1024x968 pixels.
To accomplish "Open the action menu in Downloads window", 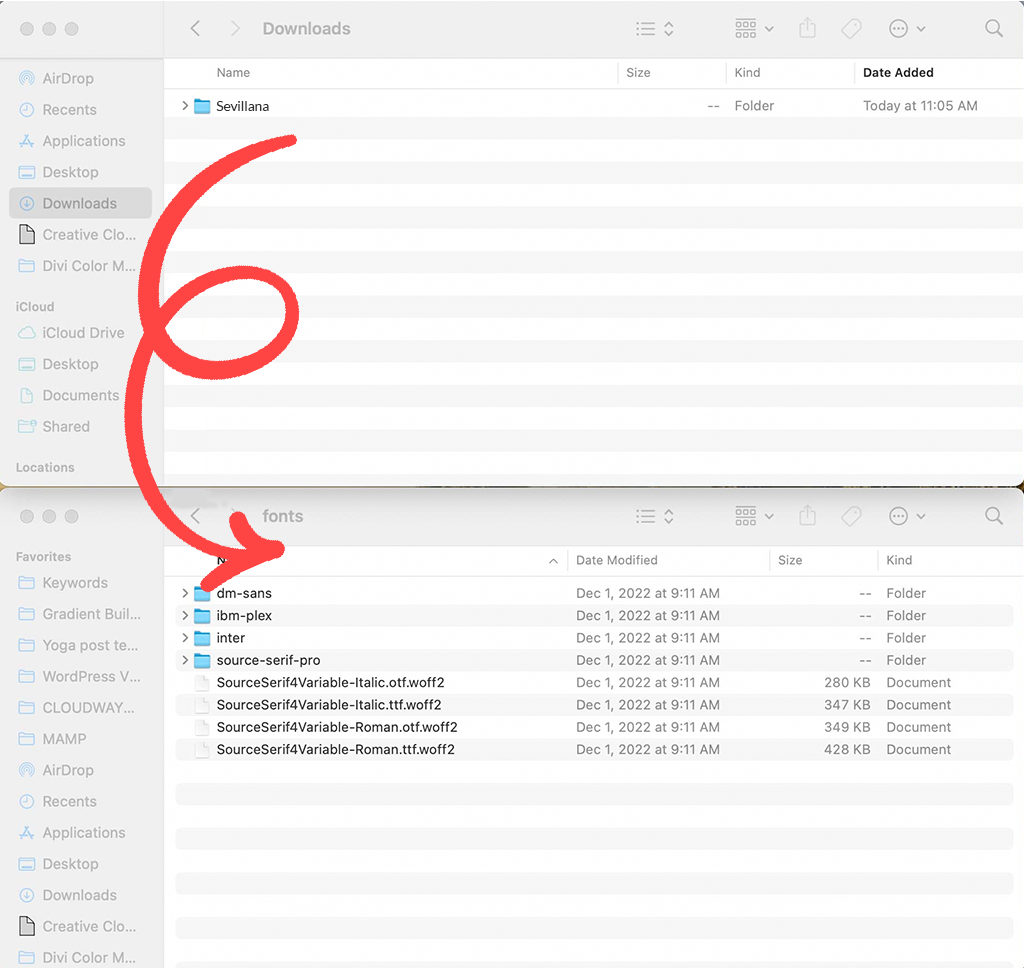I will [x=907, y=29].
